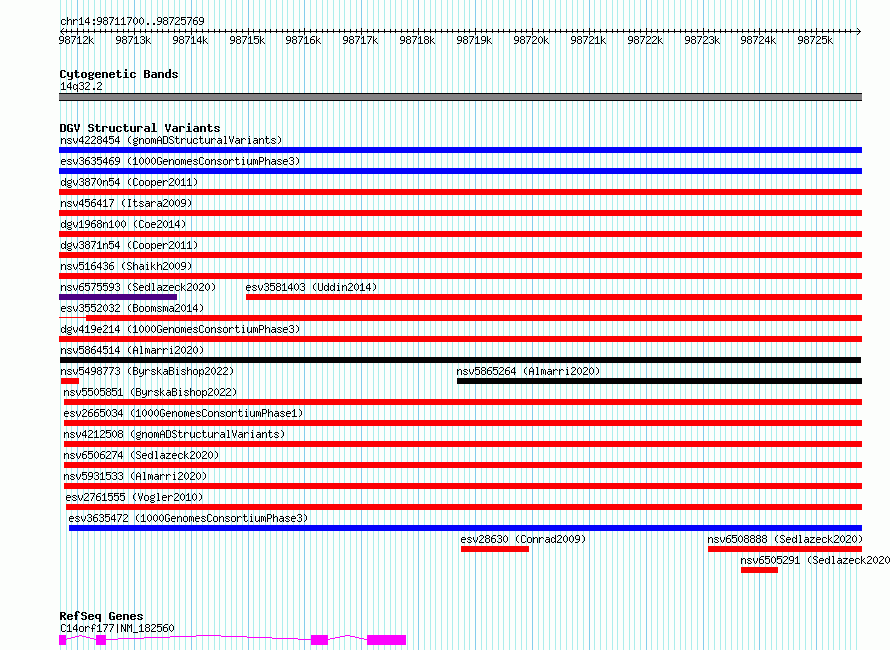Click the DGV Structural Variants track title
Viewport: 890px width, 650px height.
coord(140,128)
